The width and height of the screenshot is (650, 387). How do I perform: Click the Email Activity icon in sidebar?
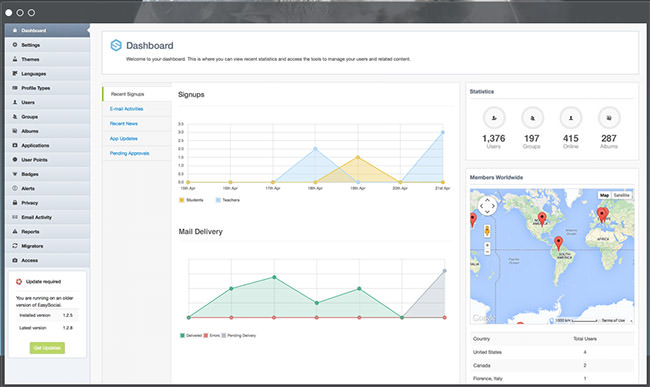tap(15, 217)
